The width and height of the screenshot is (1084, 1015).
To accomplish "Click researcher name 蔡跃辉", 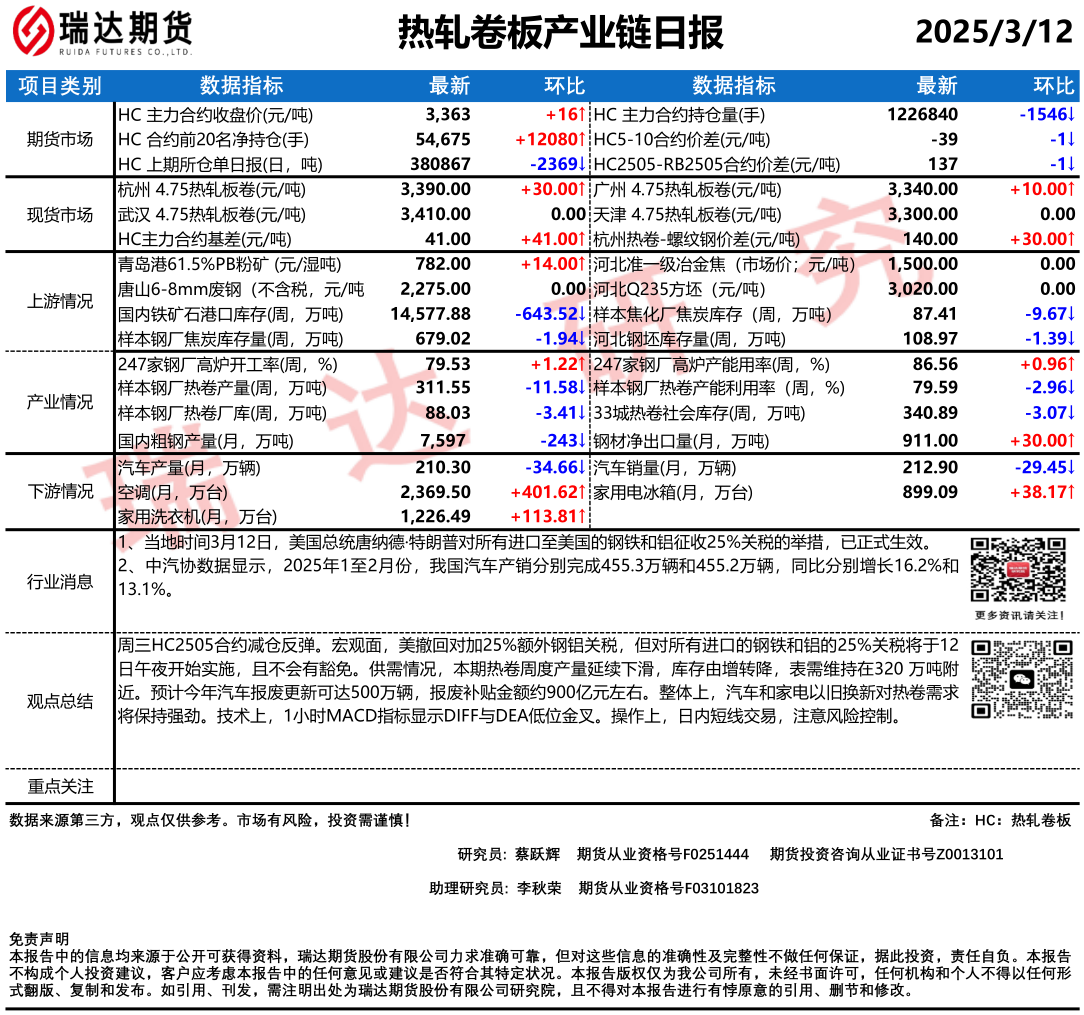I will (538, 854).
